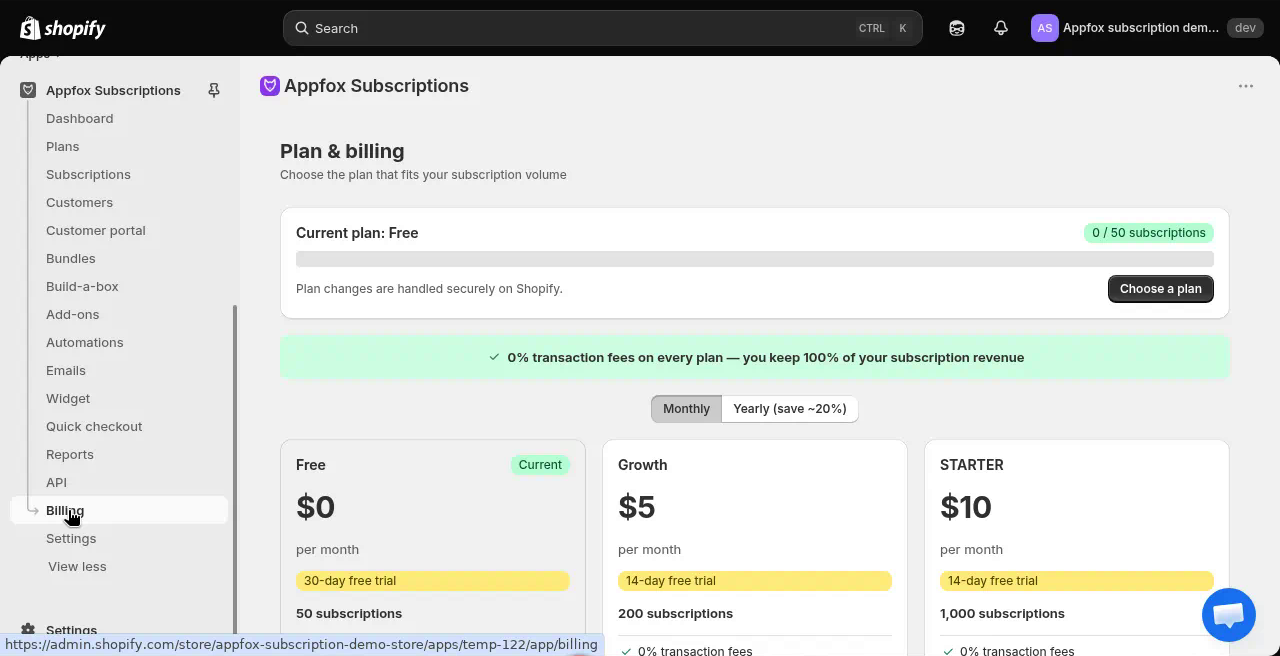Click the subscription usage progress bar

point(755,259)
